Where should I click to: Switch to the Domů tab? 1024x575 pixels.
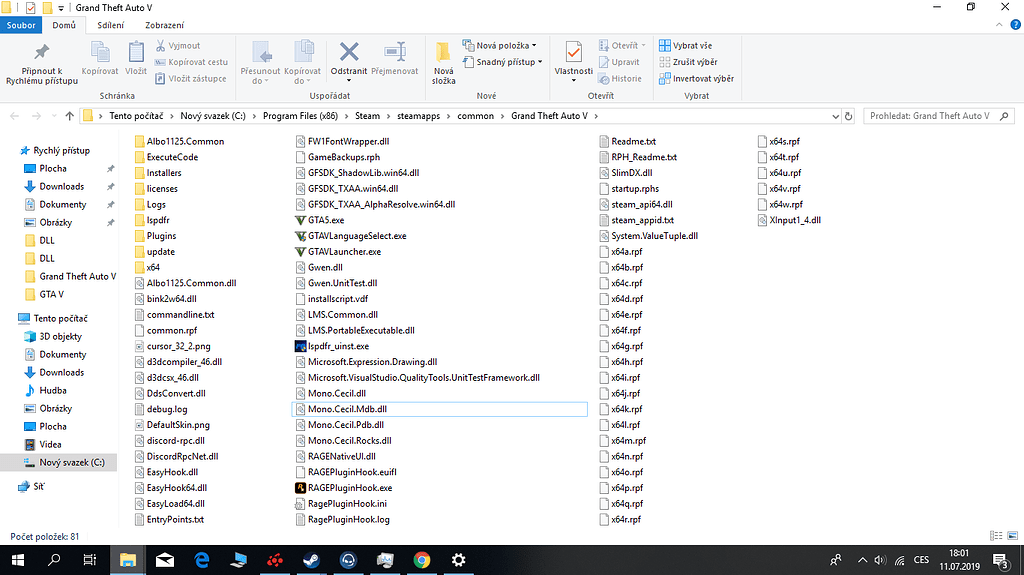pyautogui.click(x=64, y=25)
